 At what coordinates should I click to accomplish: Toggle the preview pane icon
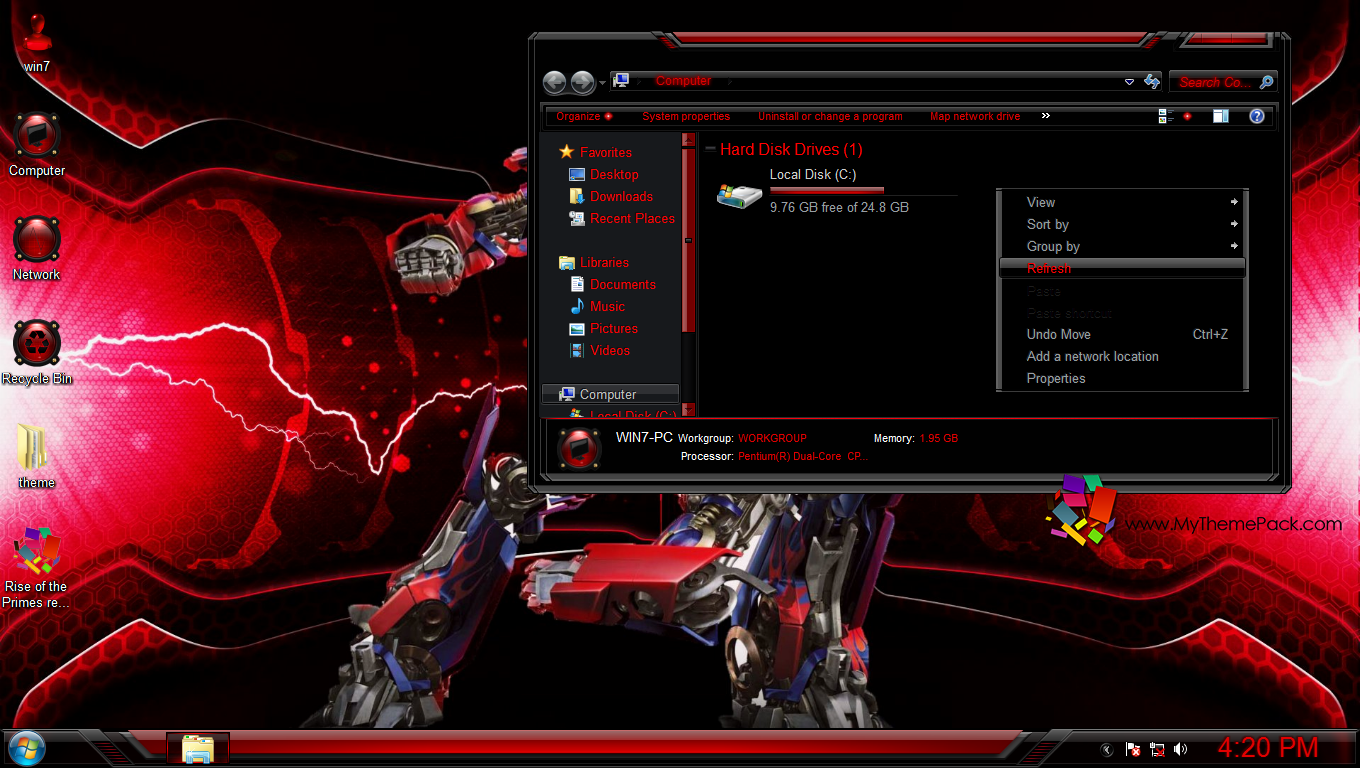(x=1221, y=116)
